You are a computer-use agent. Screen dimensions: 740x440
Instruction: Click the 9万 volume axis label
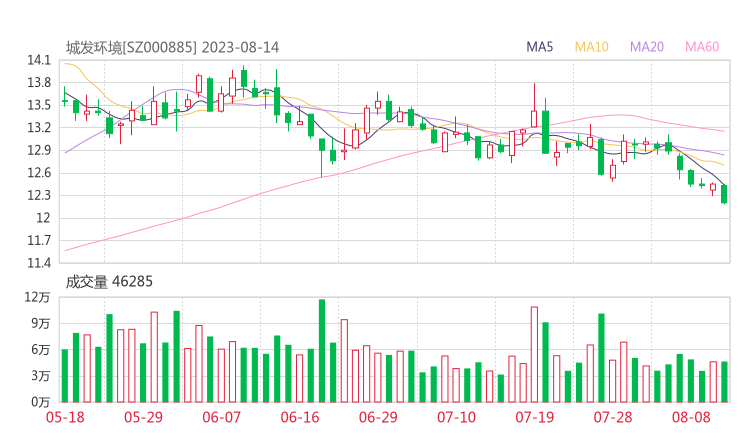(x=41, y=324)
